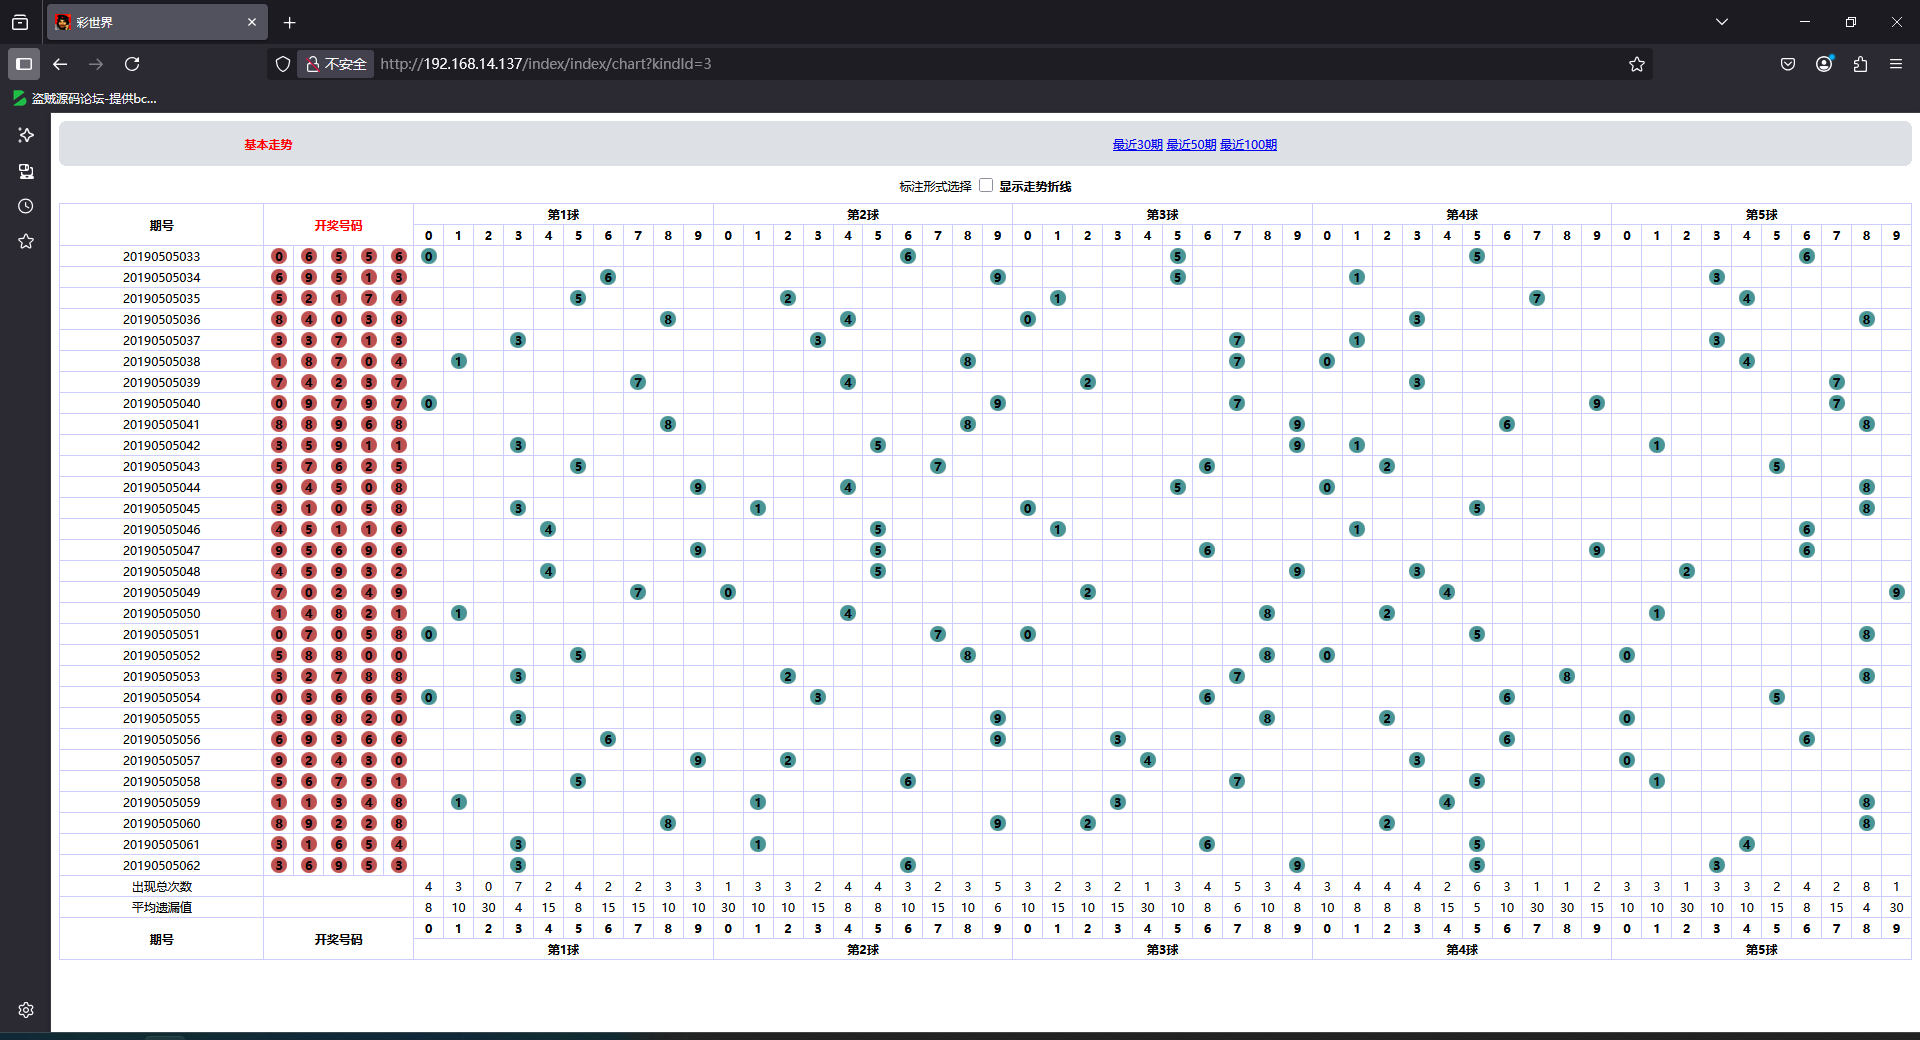Bookmark this page with the star icon
Screen dimensions: 1920x1040
(1636, 64)
